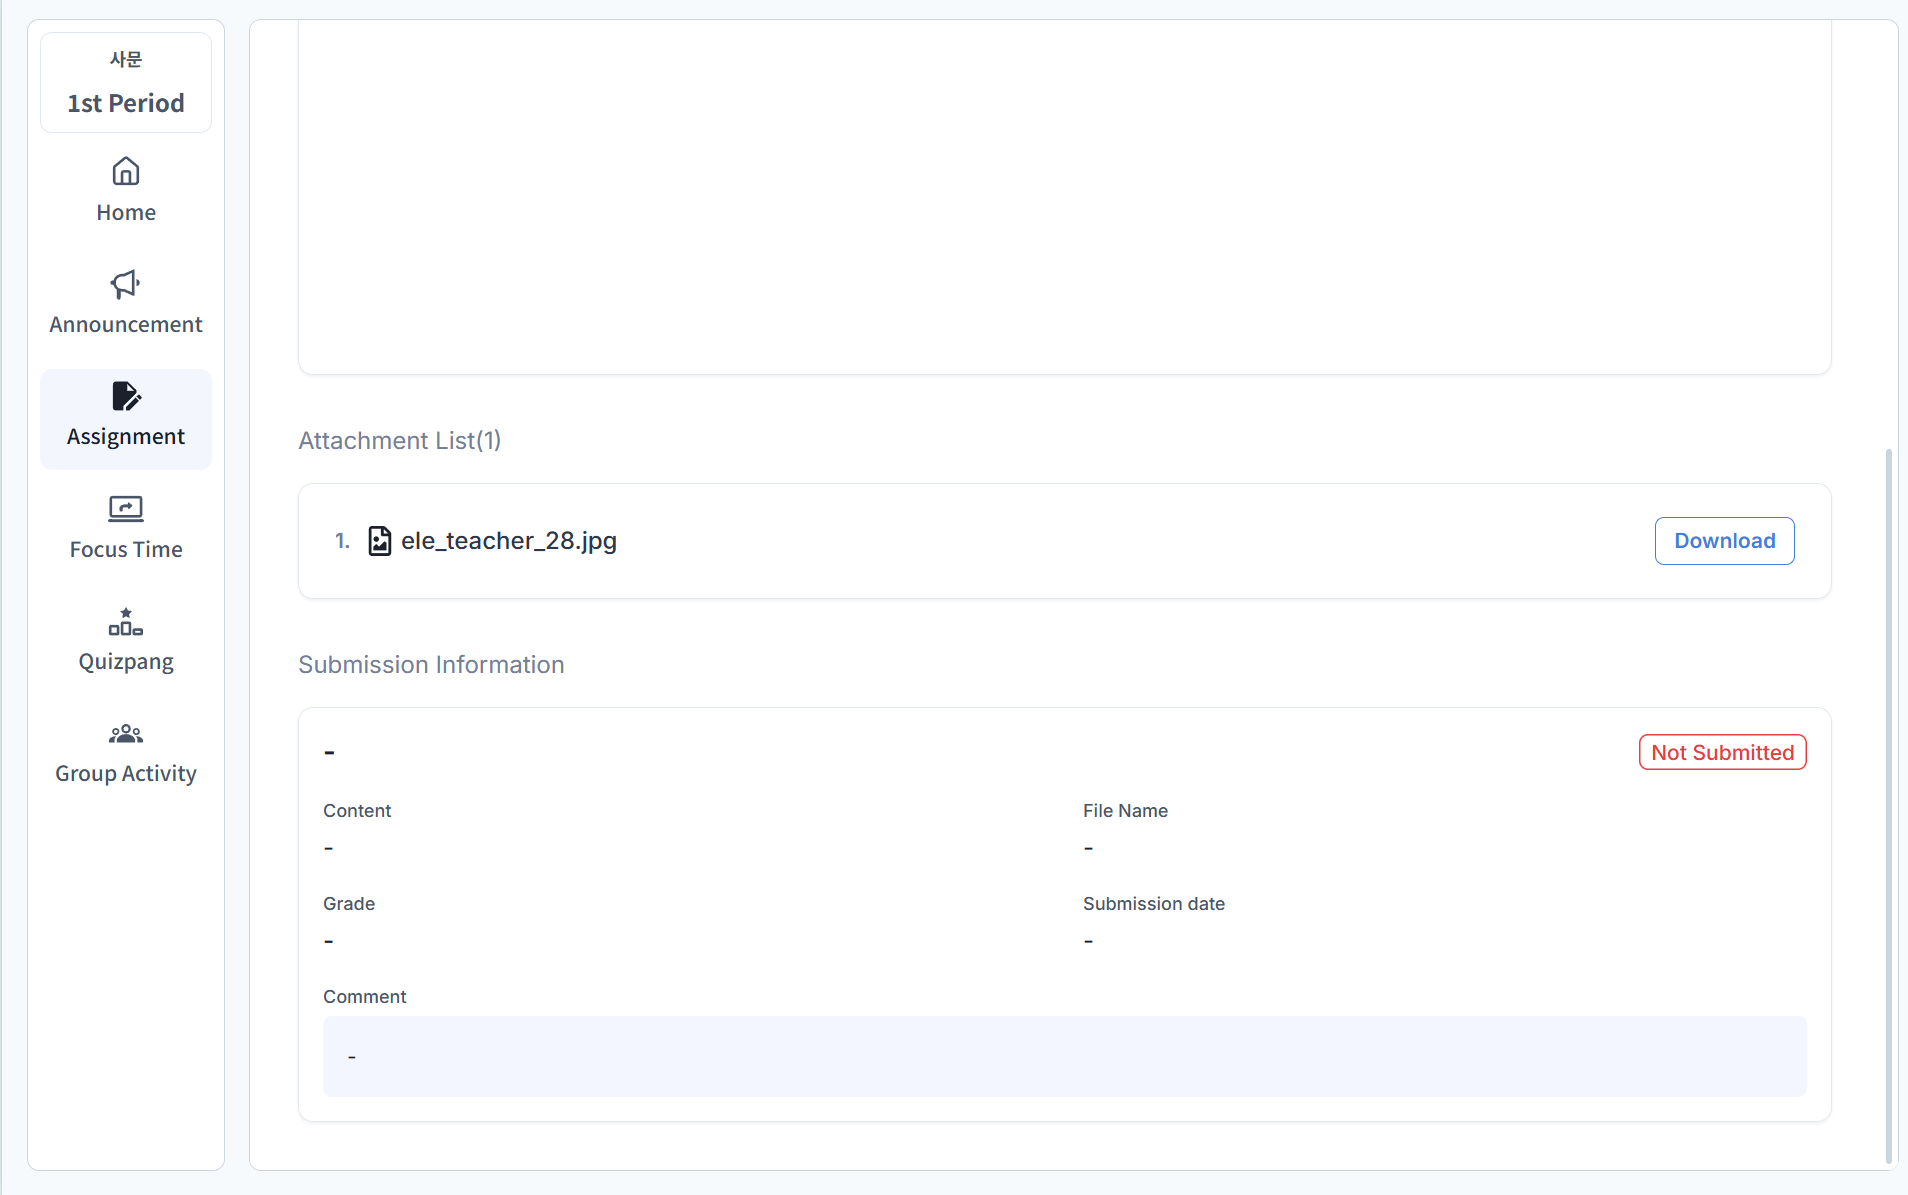The height and width of the screenshot is (1195, 1908).
Task: Click the Attachment List(1) heading
Action: click(x=400, y=441)
